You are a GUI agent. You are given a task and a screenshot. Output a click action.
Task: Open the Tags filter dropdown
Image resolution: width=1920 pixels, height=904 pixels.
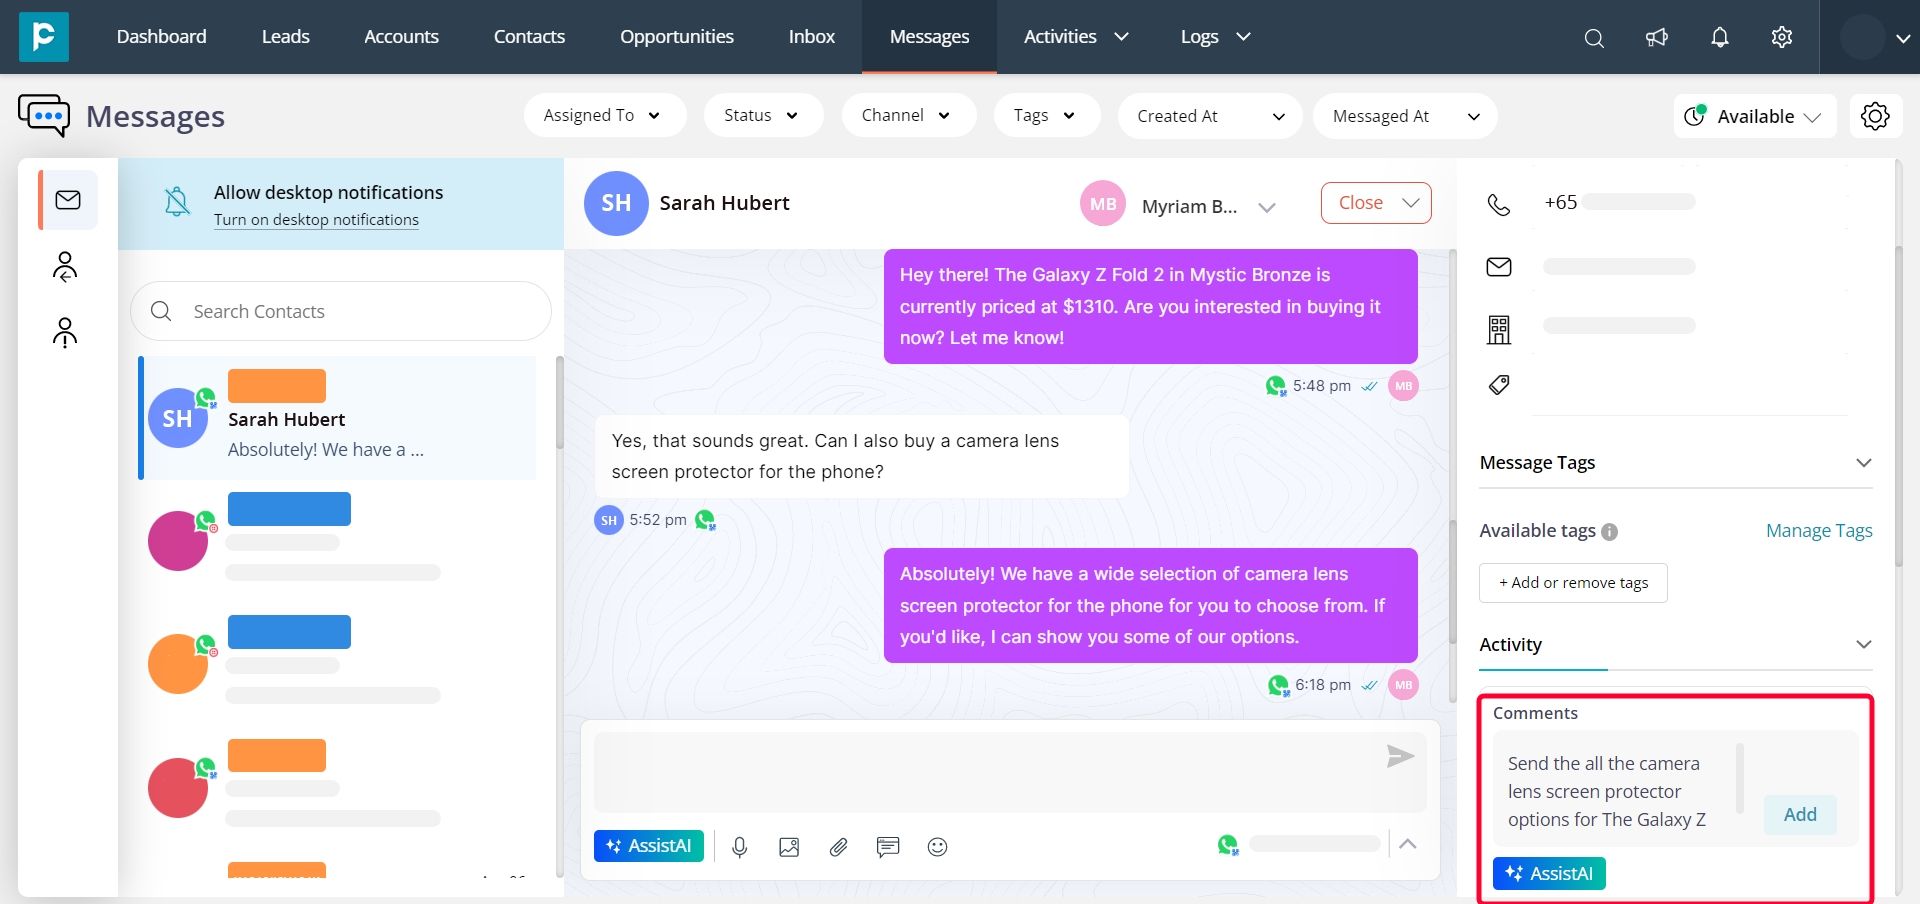tap(1046, 116)
